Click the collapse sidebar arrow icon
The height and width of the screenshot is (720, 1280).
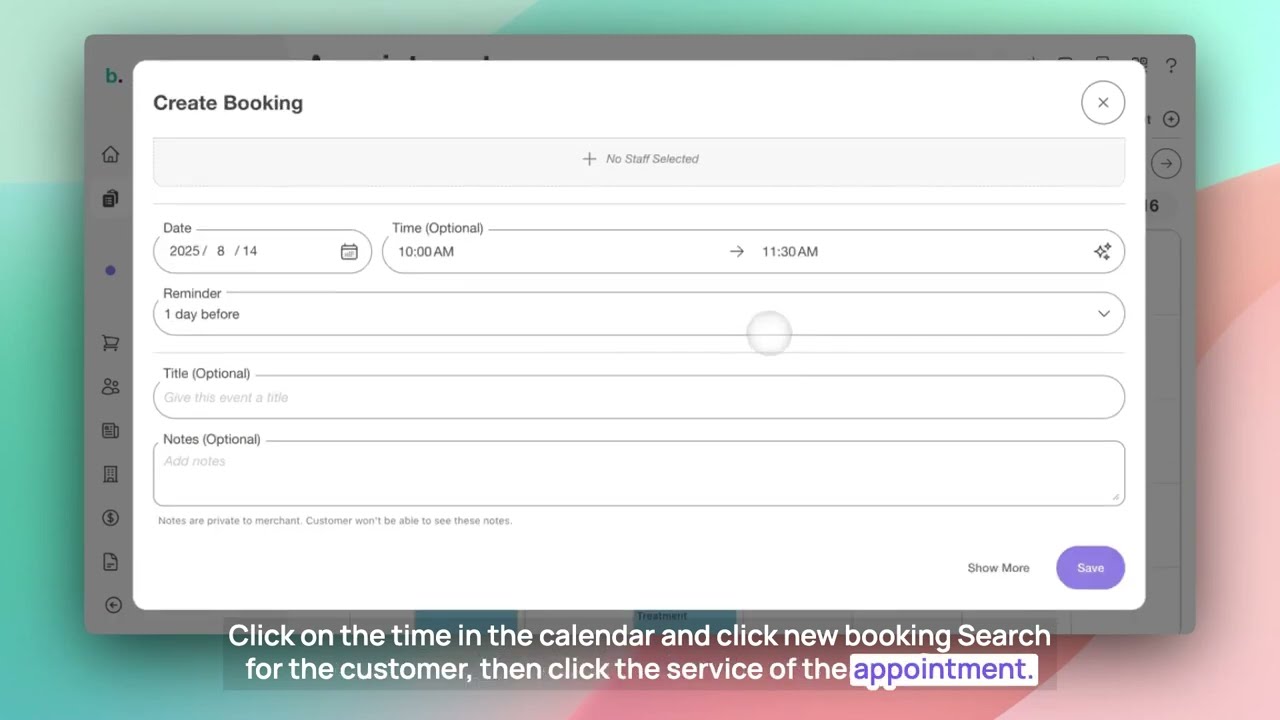113,604
